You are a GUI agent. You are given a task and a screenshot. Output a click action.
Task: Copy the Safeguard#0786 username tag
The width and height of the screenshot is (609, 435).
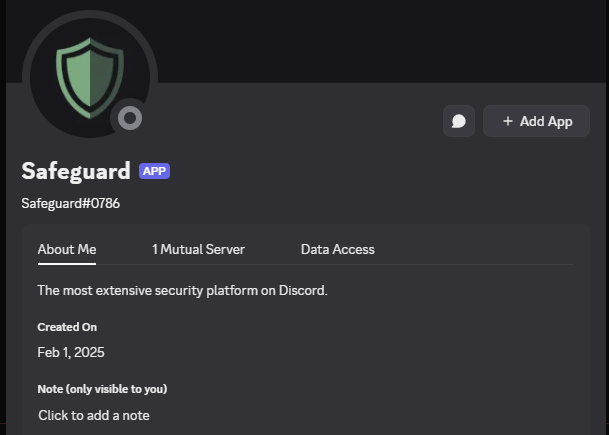(x=71, y=204)
